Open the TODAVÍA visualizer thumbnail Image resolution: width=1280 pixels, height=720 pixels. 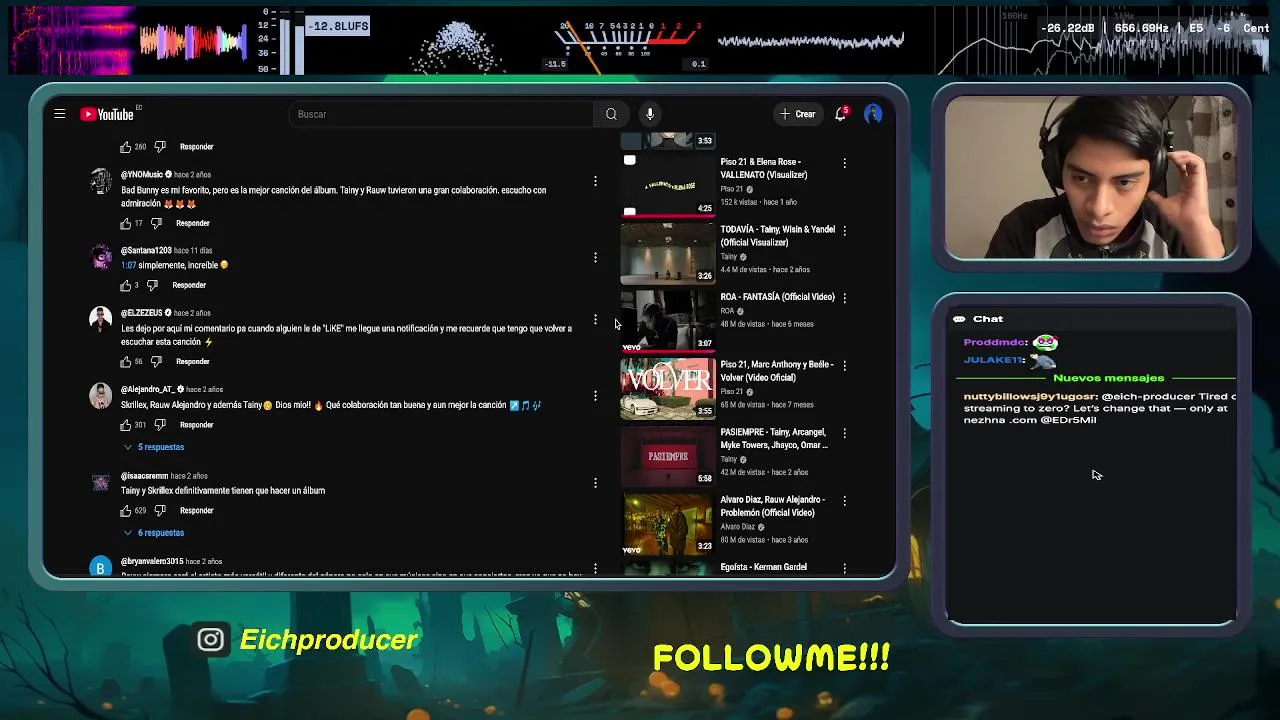[x=668, y=254]
